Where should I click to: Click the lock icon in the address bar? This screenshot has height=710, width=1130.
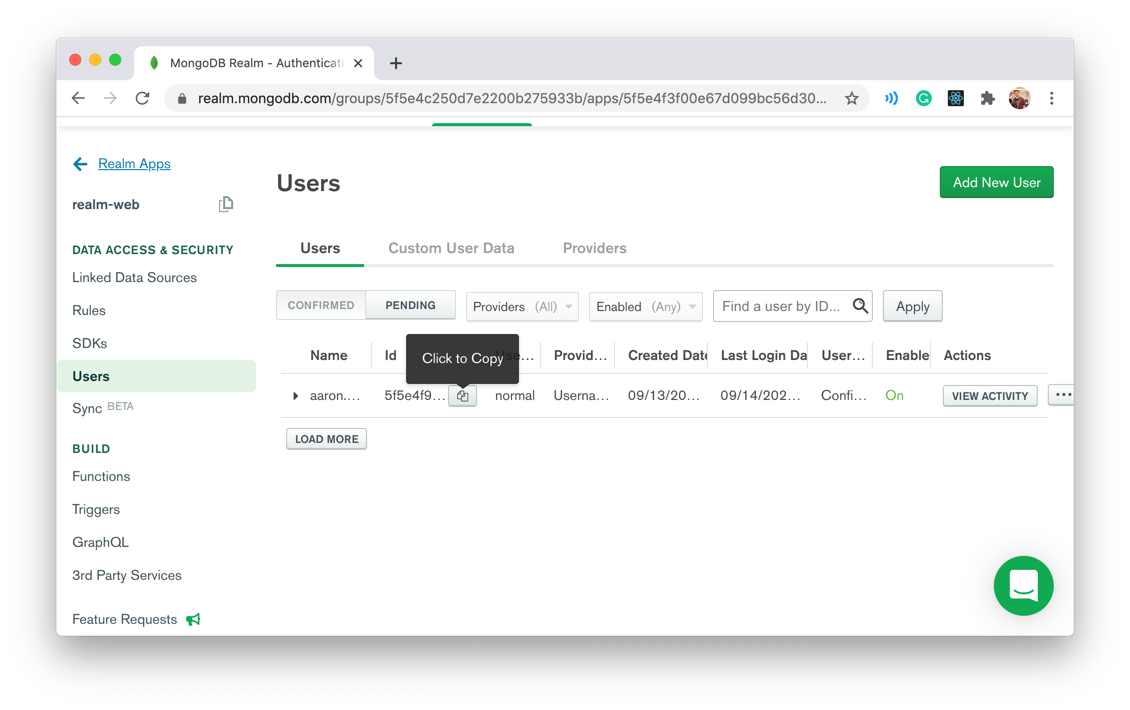point(182,99)
